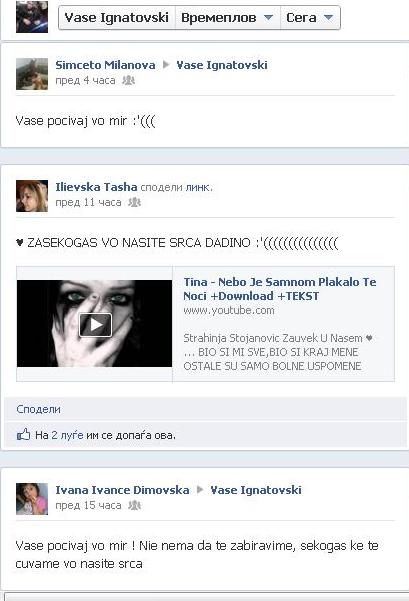Click Vase Ignatovski header name button
Image resolution: width=409 pixels, height=601 pixels.
(x=117, y=17)
